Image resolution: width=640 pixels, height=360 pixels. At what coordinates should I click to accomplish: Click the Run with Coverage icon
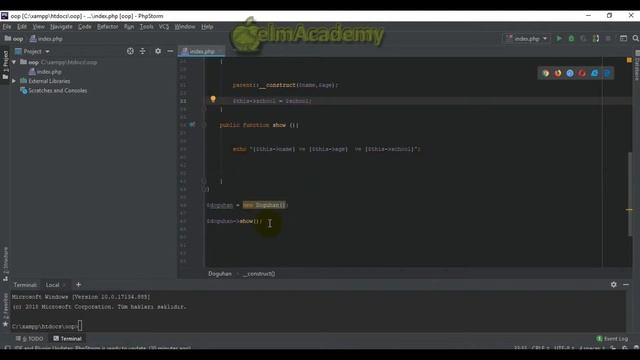pos(584,38)
